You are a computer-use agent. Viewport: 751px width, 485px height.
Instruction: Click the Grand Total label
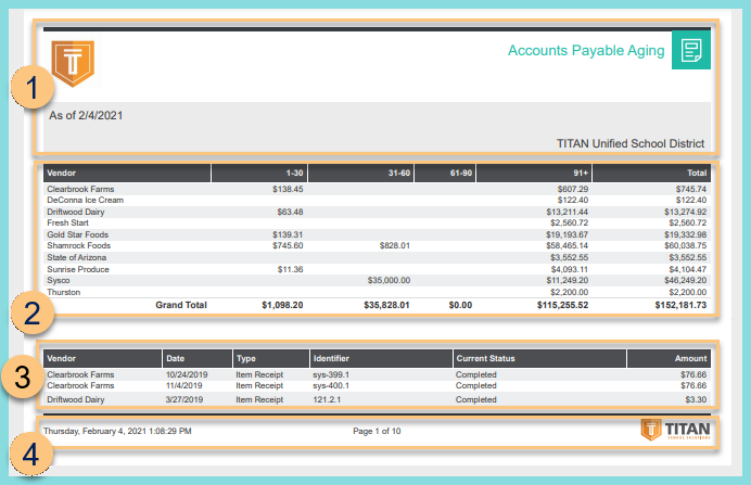(x=181, y=305)
